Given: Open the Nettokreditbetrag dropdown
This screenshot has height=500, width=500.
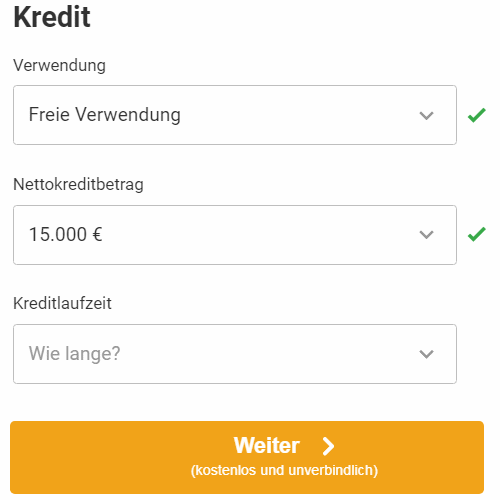Looking at the screenshot, I should 235,235.
